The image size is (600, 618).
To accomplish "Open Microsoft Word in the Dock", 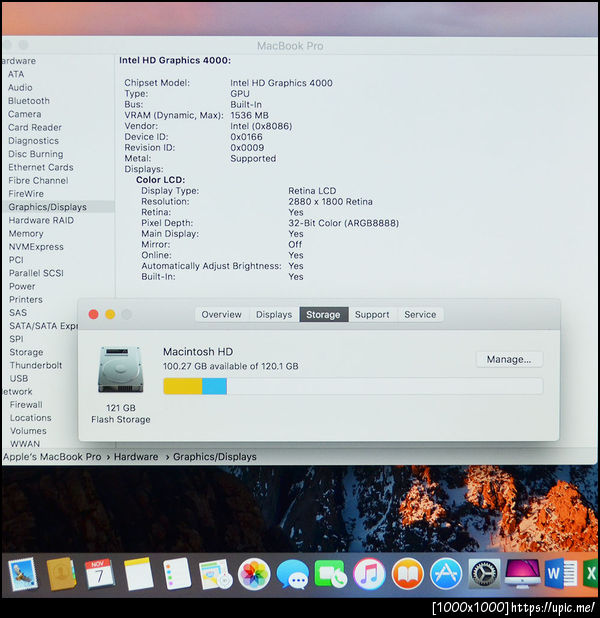I will [561, 574].
